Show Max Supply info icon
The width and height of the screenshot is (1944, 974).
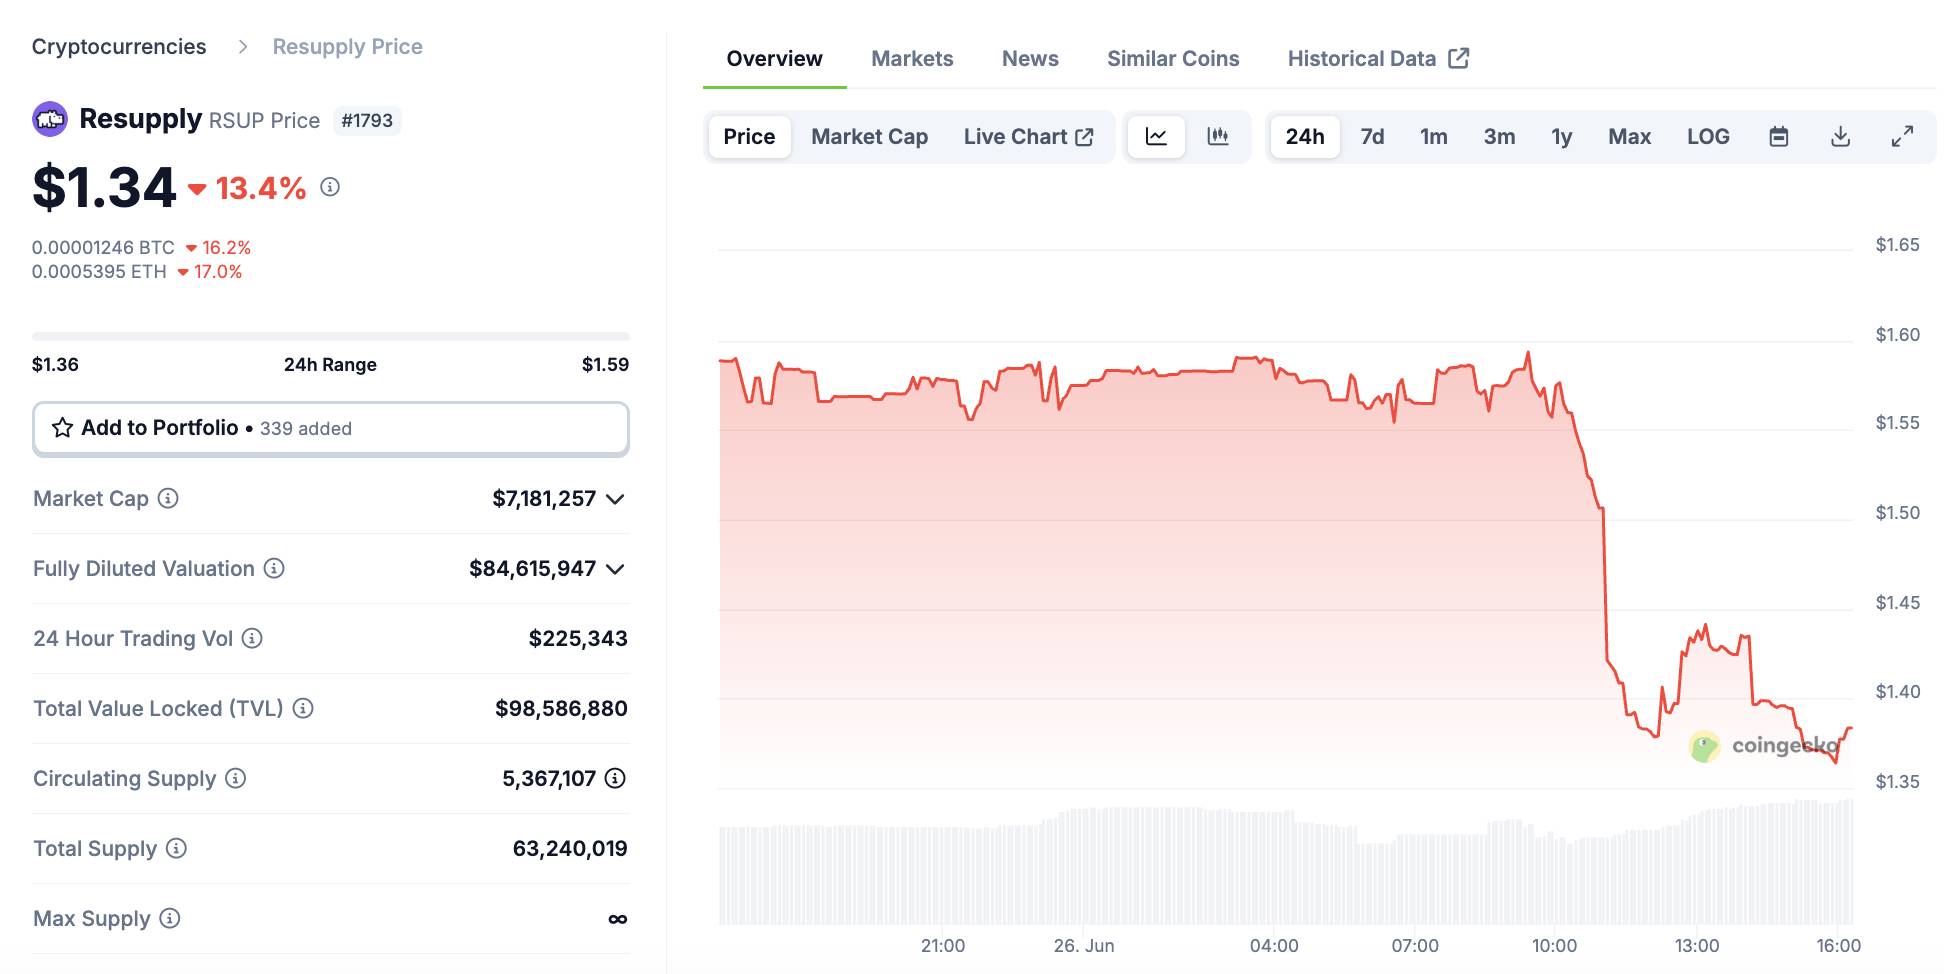pos(170,918)
